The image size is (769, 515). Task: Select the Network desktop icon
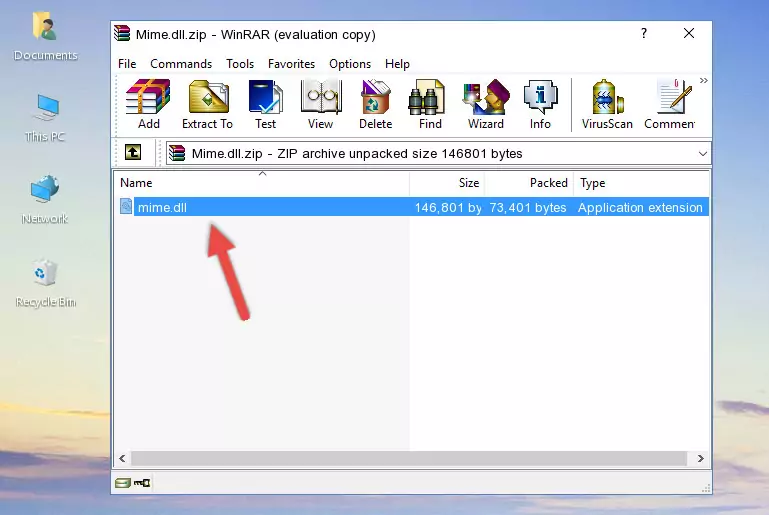tap(45, 200)
